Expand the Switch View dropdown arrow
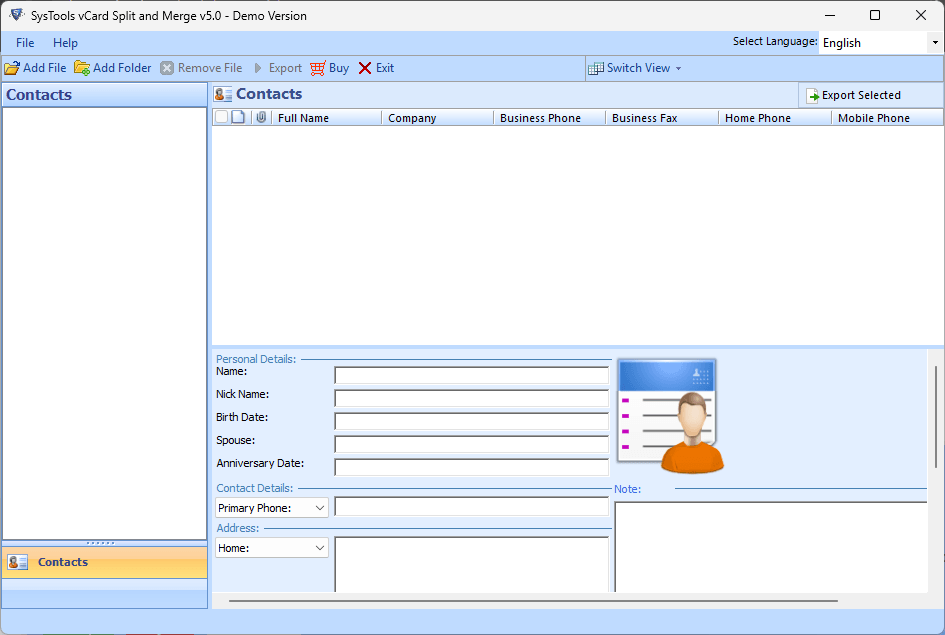 tap(679, 69)
